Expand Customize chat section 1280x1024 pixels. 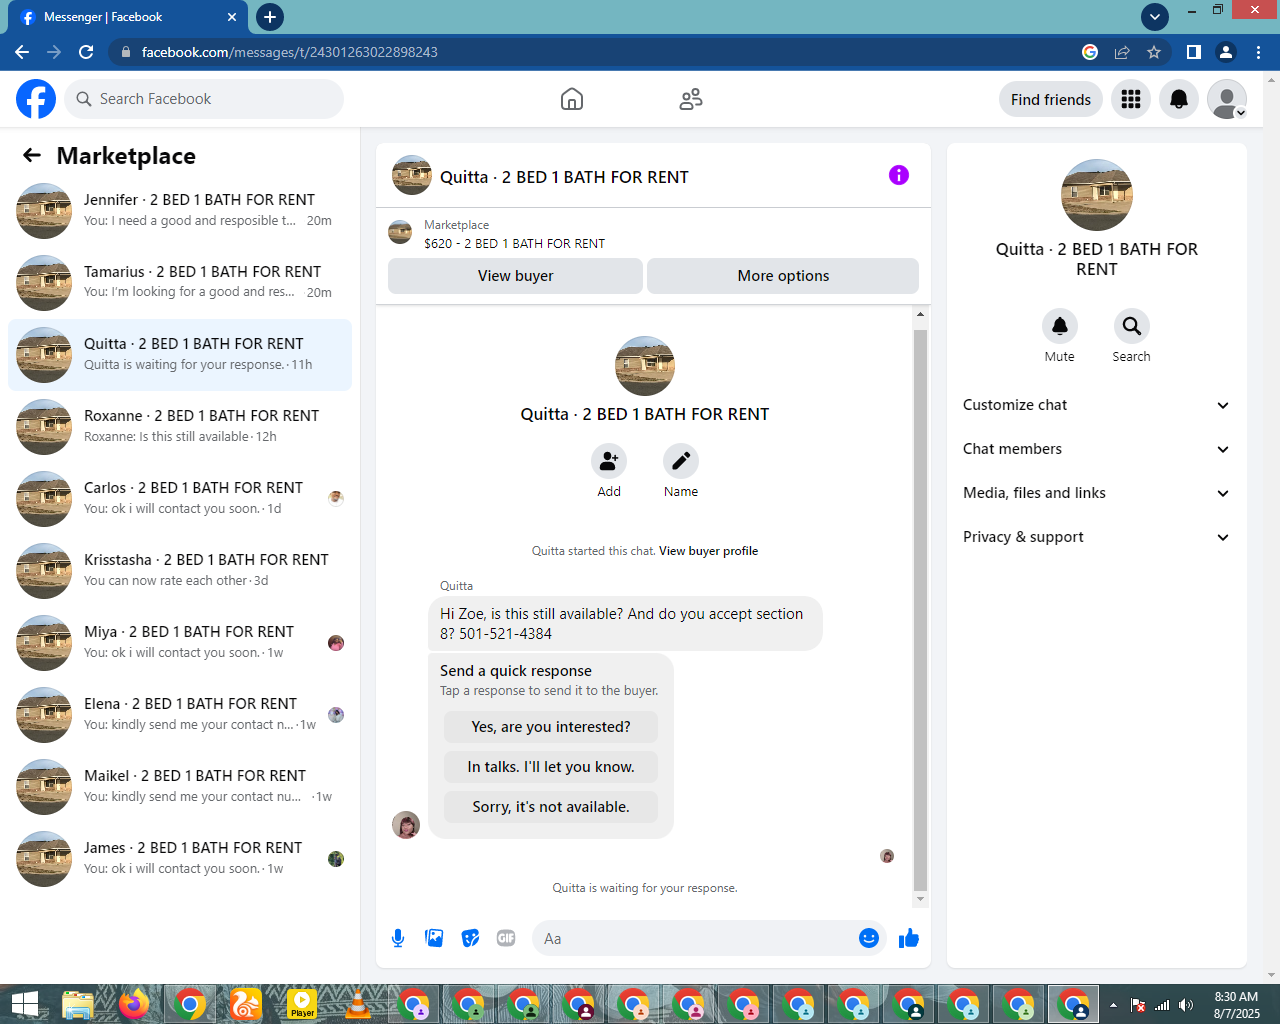point(1097,405)
